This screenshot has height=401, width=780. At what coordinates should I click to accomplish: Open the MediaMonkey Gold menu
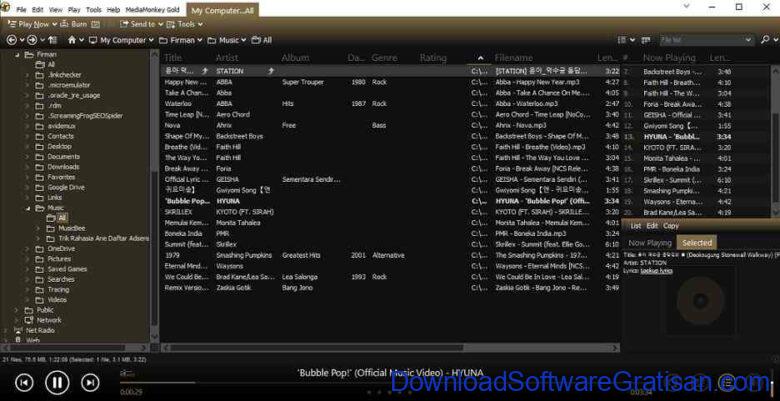tap(153, 9)
